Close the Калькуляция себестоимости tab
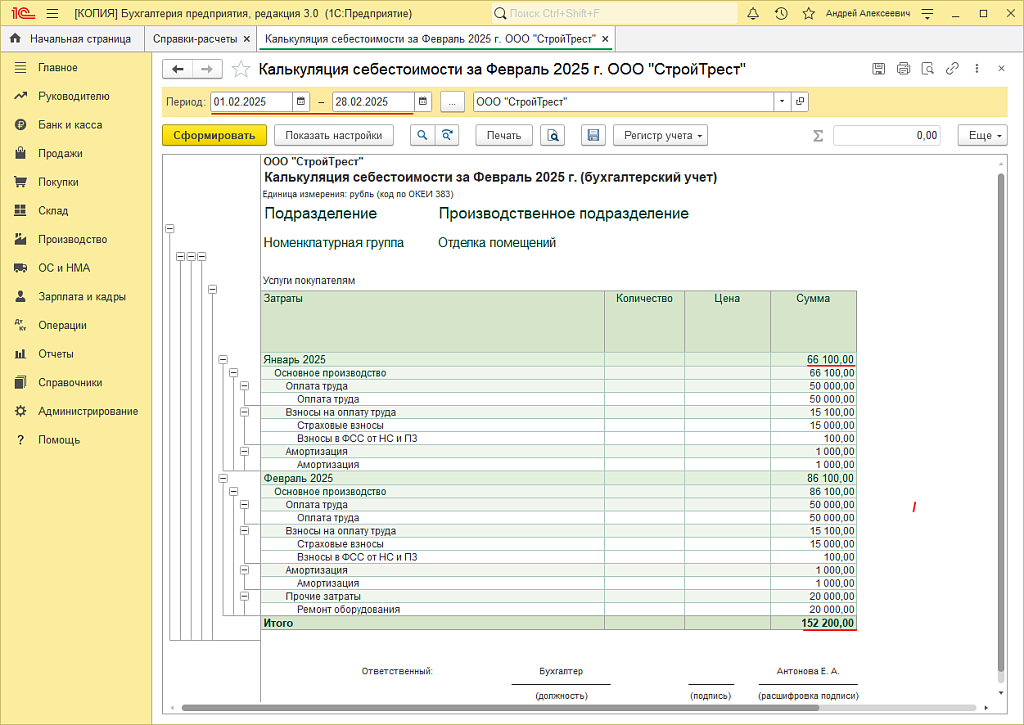The height and width of the screenshot is (725, 1024). tap(605, 39)
